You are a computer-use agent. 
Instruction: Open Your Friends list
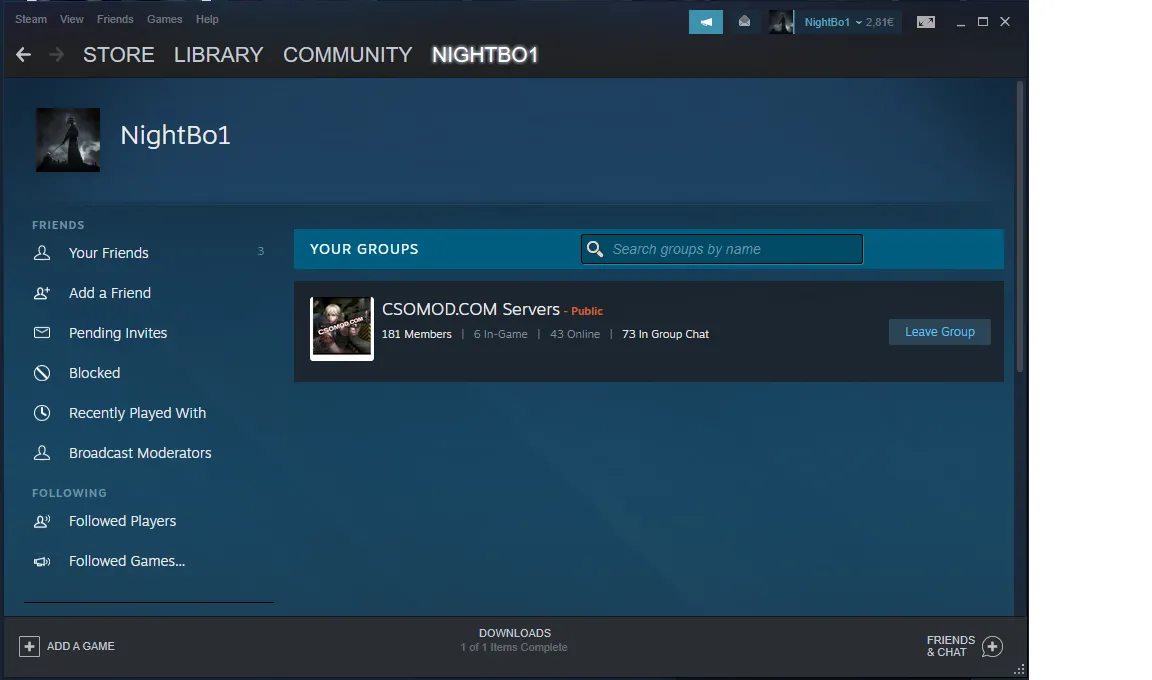coord(109,253)
